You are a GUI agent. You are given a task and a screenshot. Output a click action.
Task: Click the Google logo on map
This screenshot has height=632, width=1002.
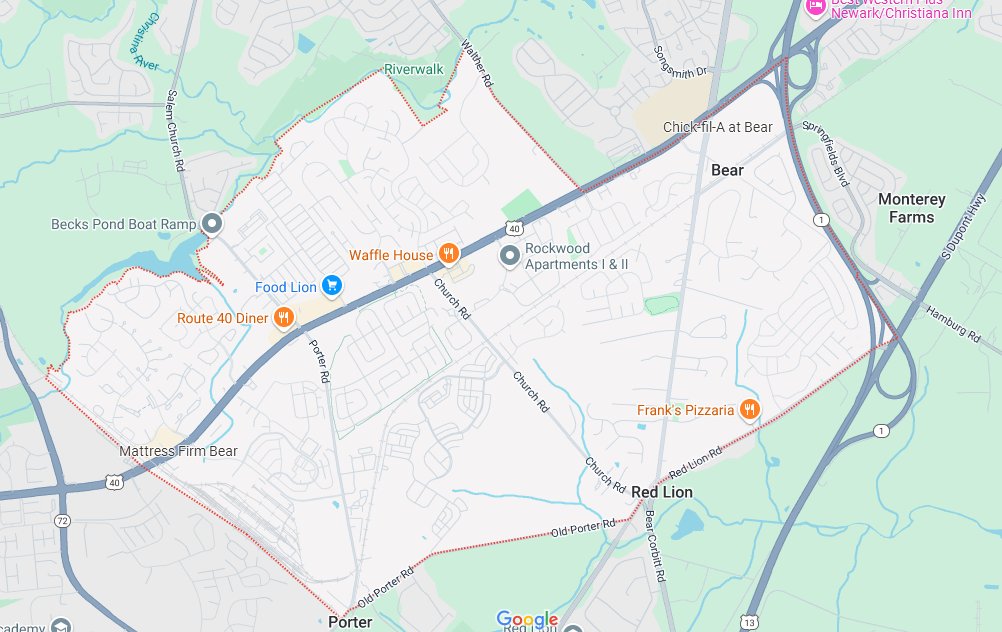click(527, 619)
